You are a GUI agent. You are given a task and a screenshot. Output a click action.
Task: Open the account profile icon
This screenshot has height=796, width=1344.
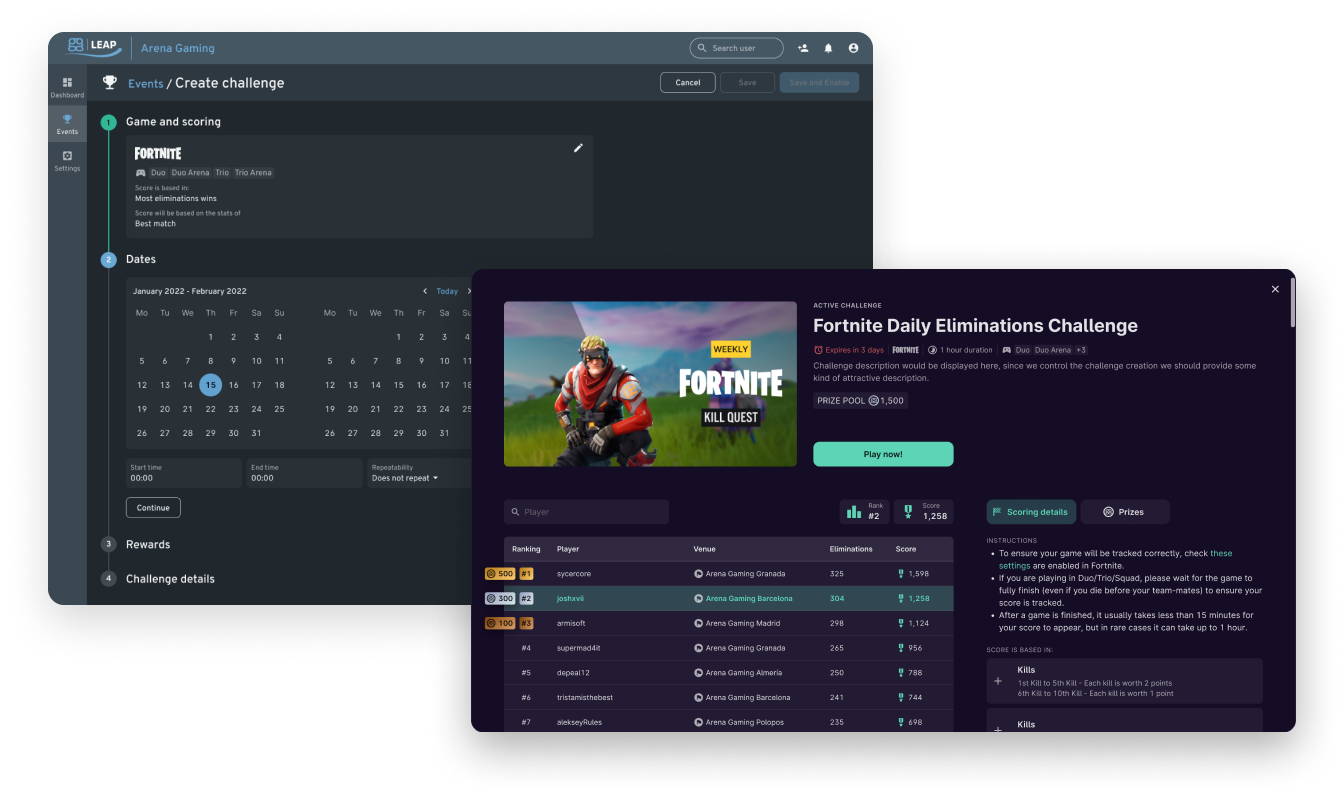click(x=853, y=48)
